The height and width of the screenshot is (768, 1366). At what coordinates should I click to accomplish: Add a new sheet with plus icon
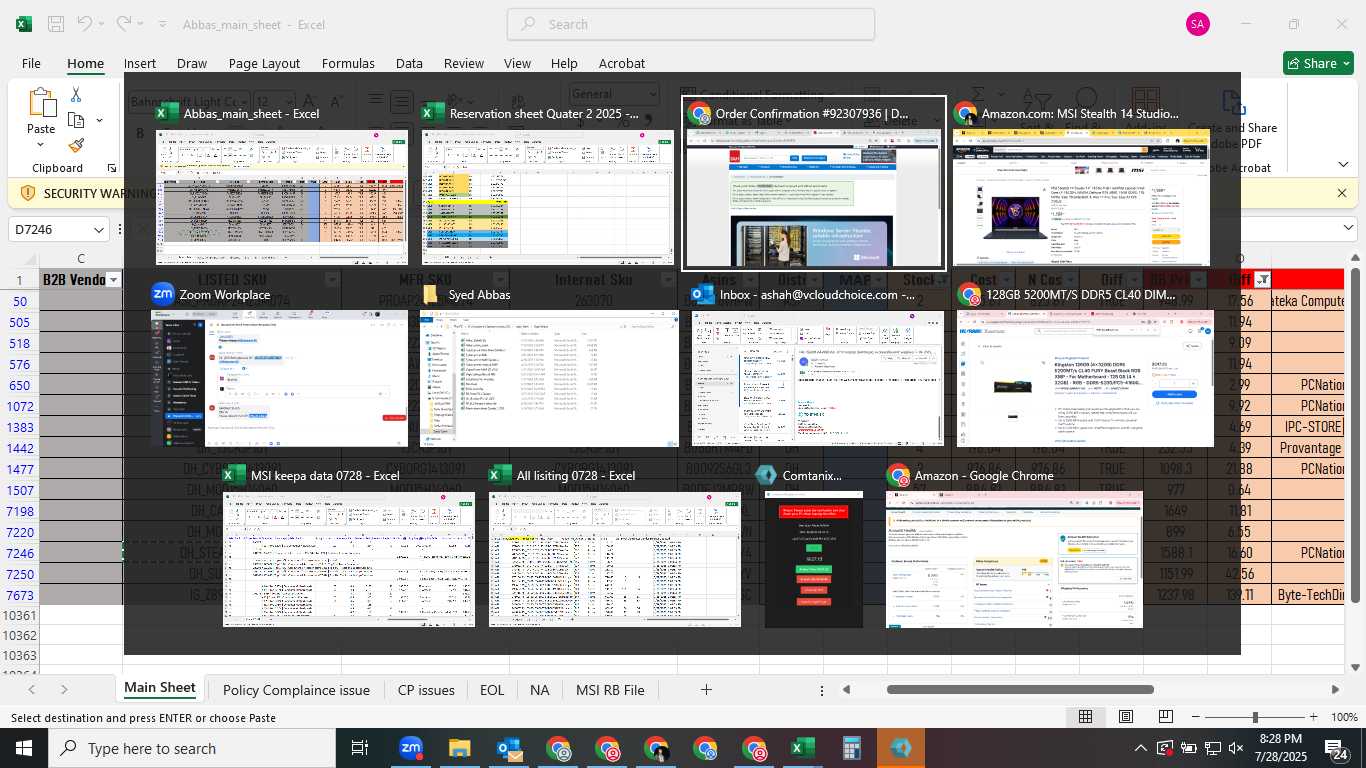pos(706,690)
